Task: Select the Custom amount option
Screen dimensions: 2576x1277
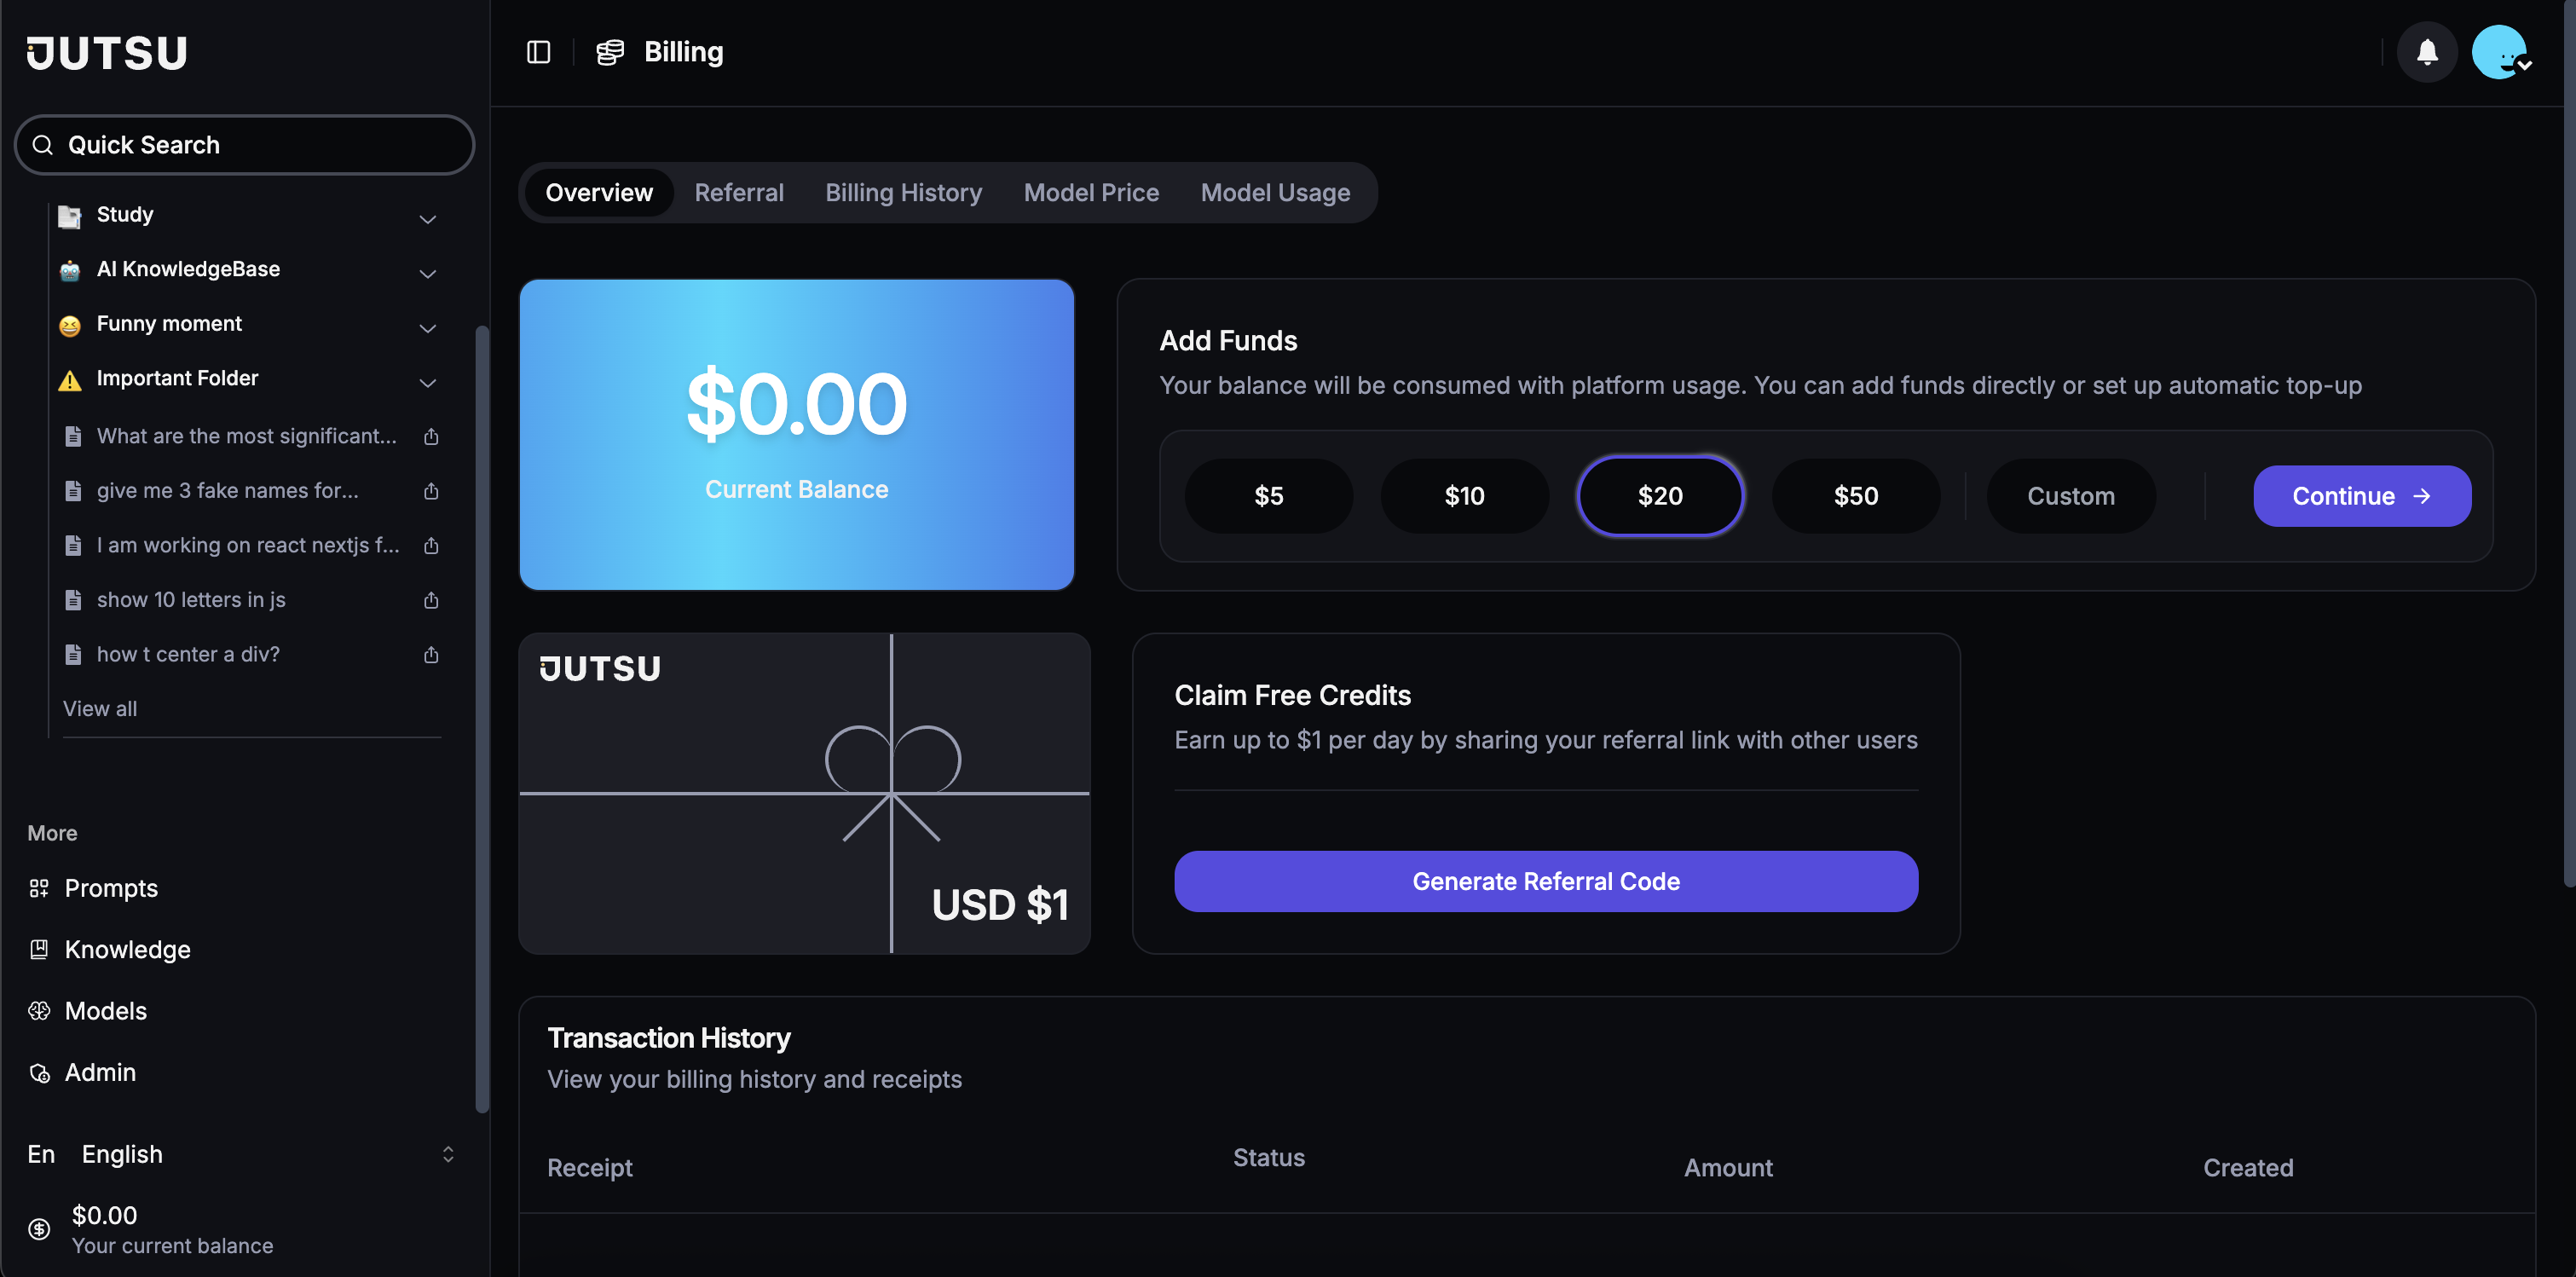Action: [2070, 496]
